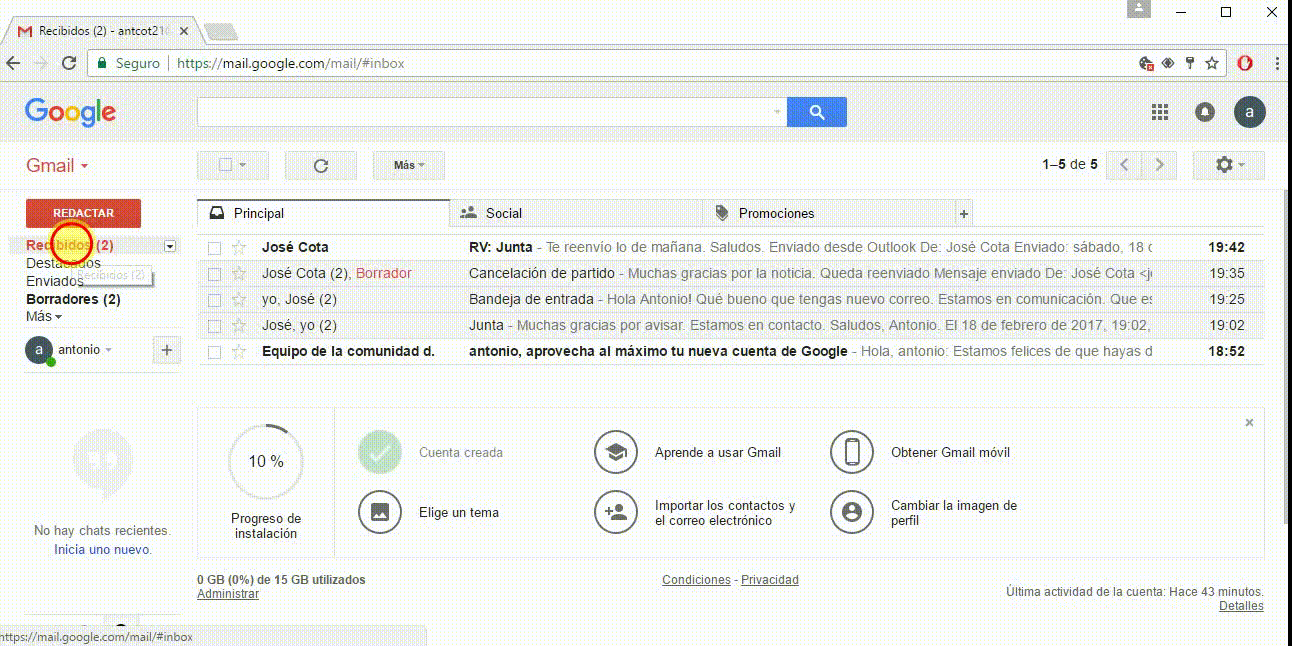Select the RV: Junta email checkbox
1292x646 pixels.
point(214,248)
